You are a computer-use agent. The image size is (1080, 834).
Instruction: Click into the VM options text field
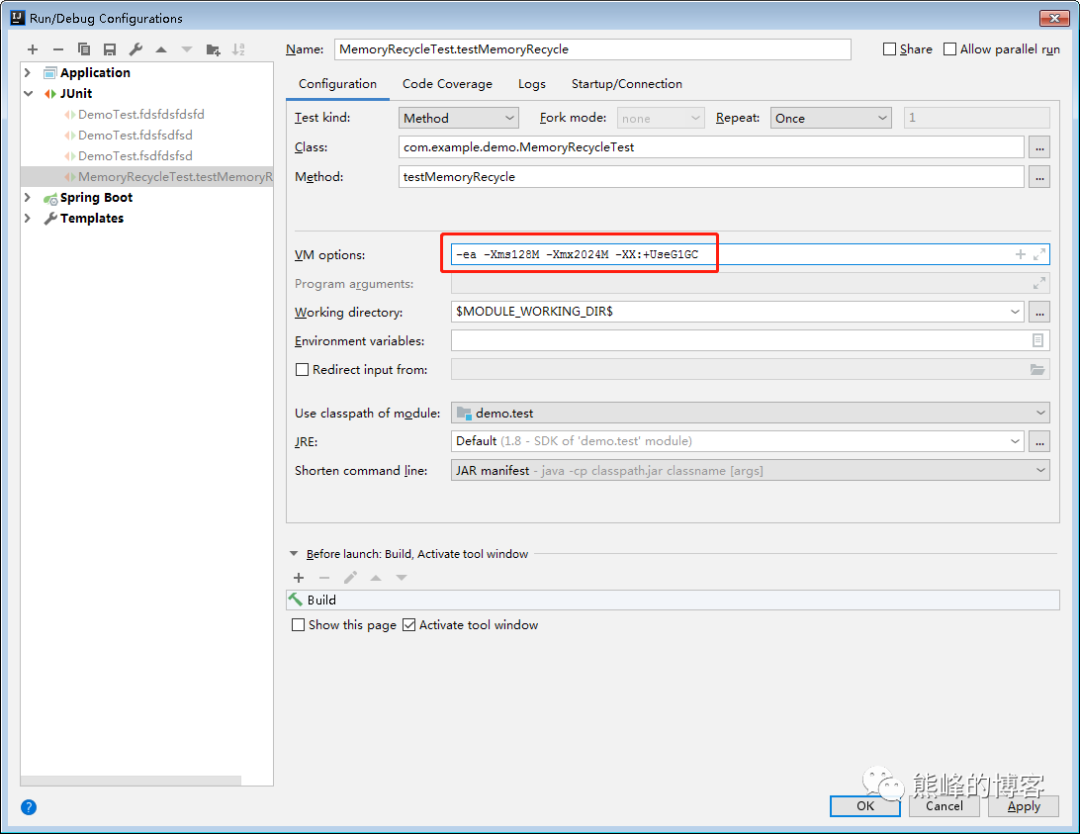click(x=730, y=254)
